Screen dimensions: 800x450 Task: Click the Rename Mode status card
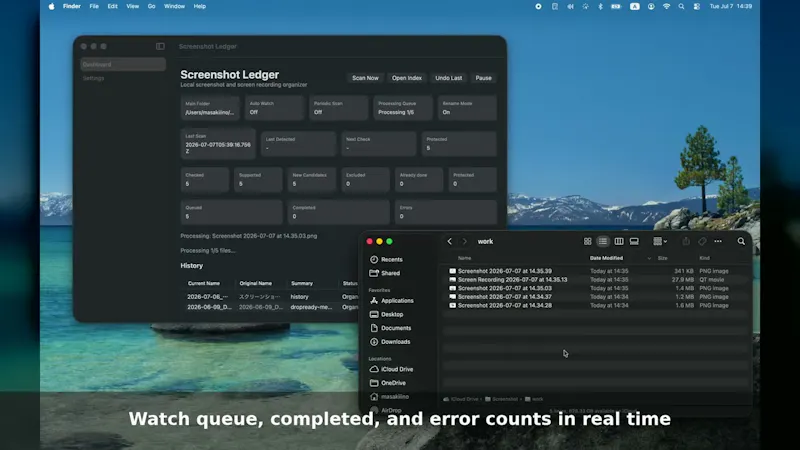467,108
